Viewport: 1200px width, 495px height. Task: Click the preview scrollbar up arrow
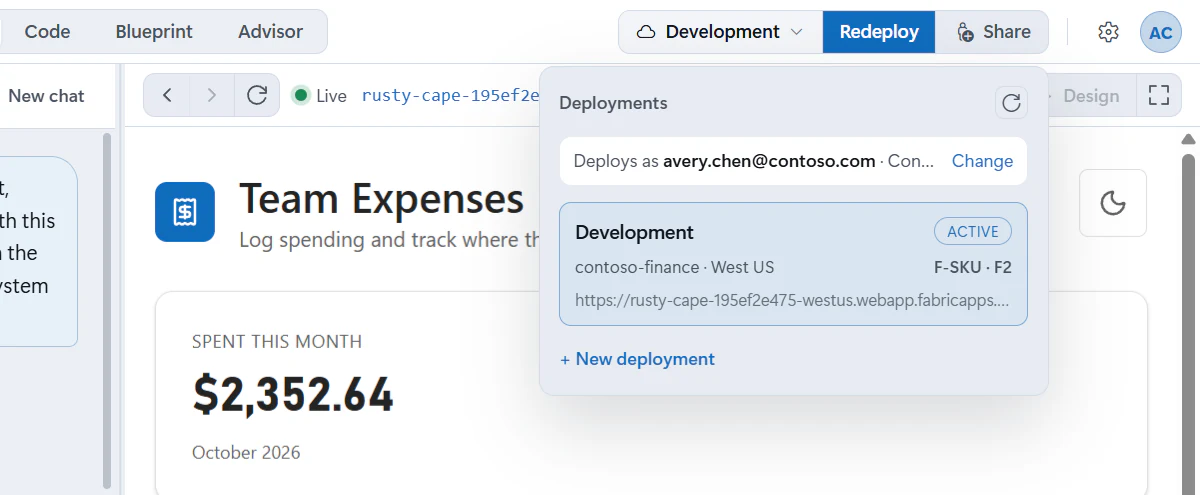pos(1188,140)
